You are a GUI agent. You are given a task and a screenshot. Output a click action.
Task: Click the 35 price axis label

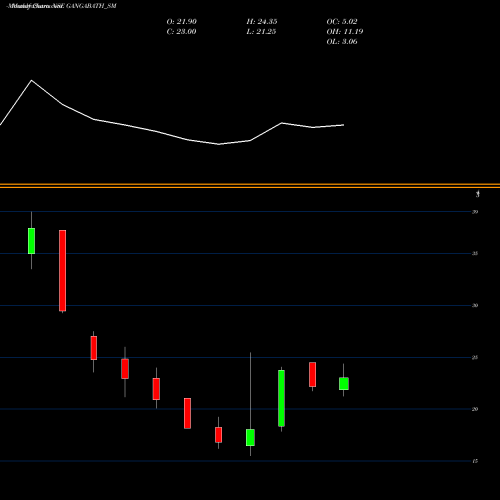tap(475, 253)
